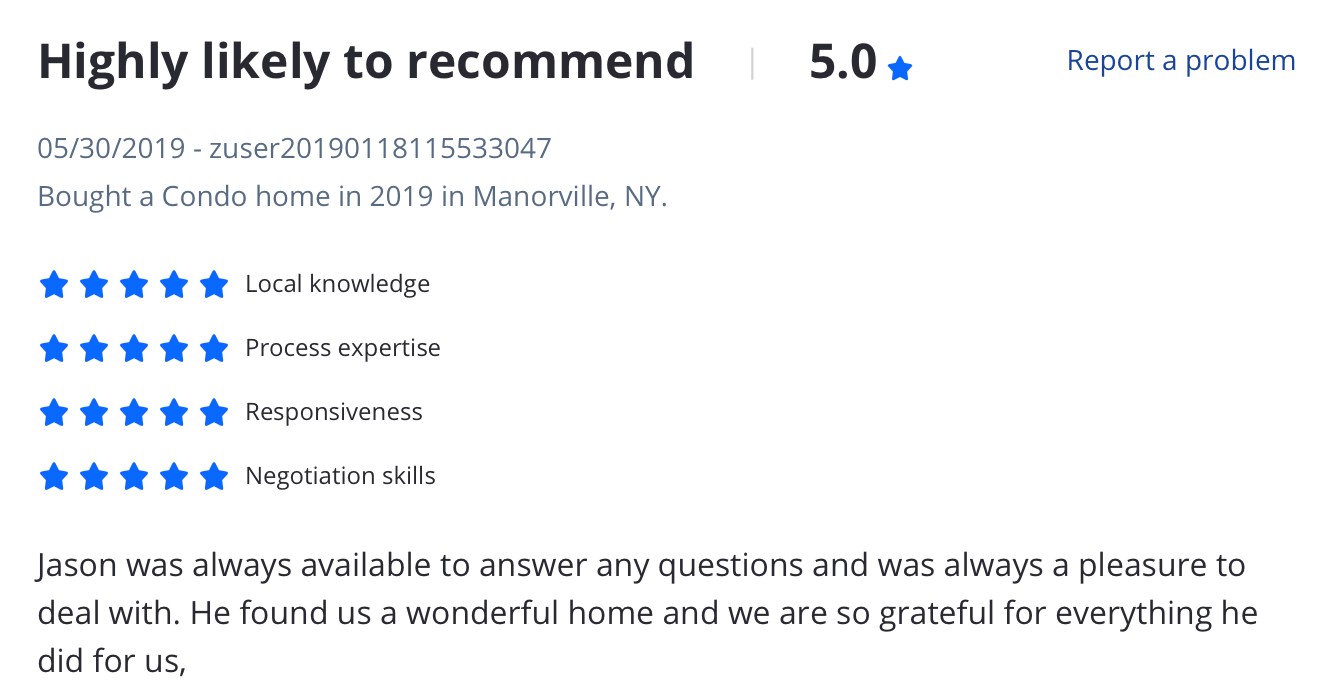Viewport: 1324px width, 688px height.
Task: Click the fourth star of Negotiation skills
Action: coord(174,476)
